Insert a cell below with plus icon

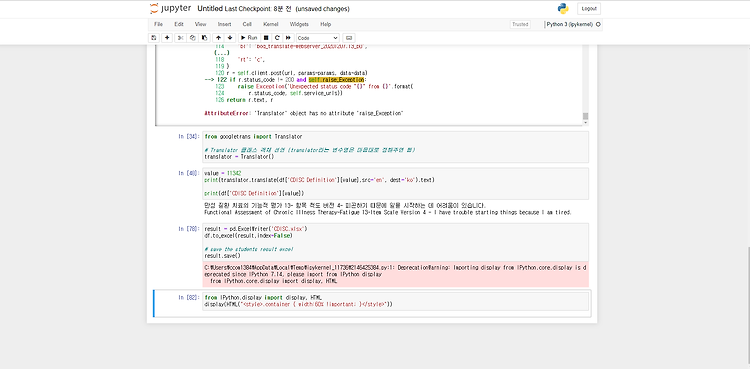(167, 37)
